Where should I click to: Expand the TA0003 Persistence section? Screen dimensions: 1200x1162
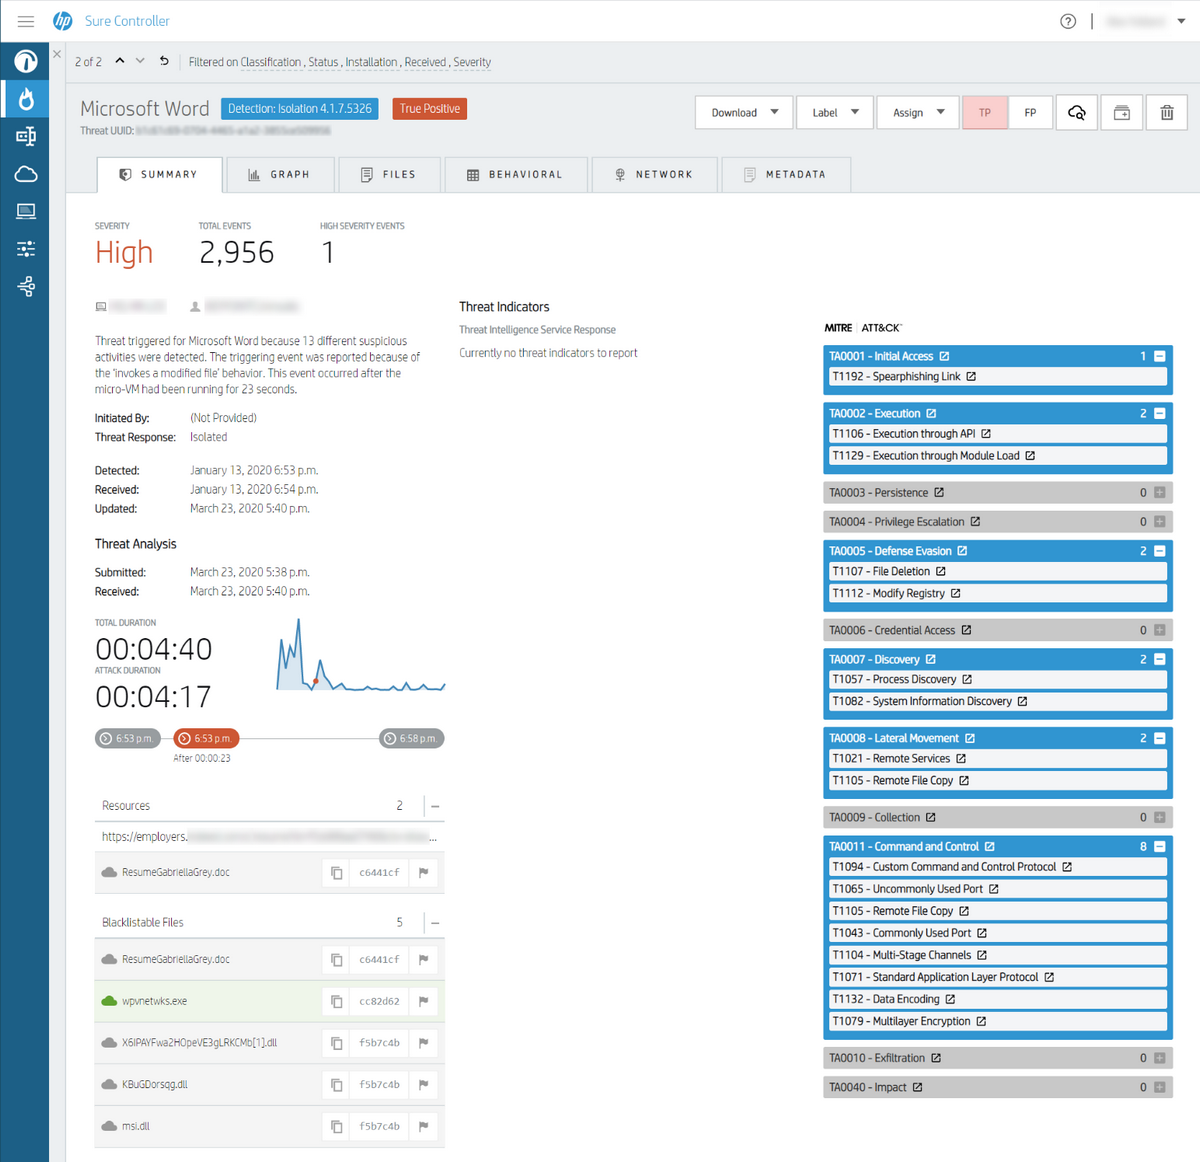pos(1160,492)
